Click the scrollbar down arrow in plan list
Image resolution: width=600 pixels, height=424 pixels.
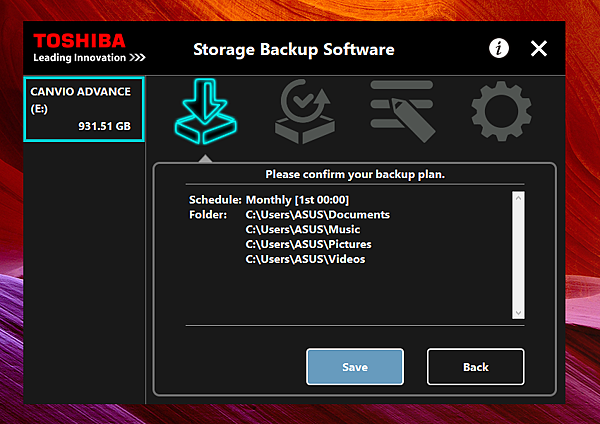pyautogui.click(x=518, y=313)
